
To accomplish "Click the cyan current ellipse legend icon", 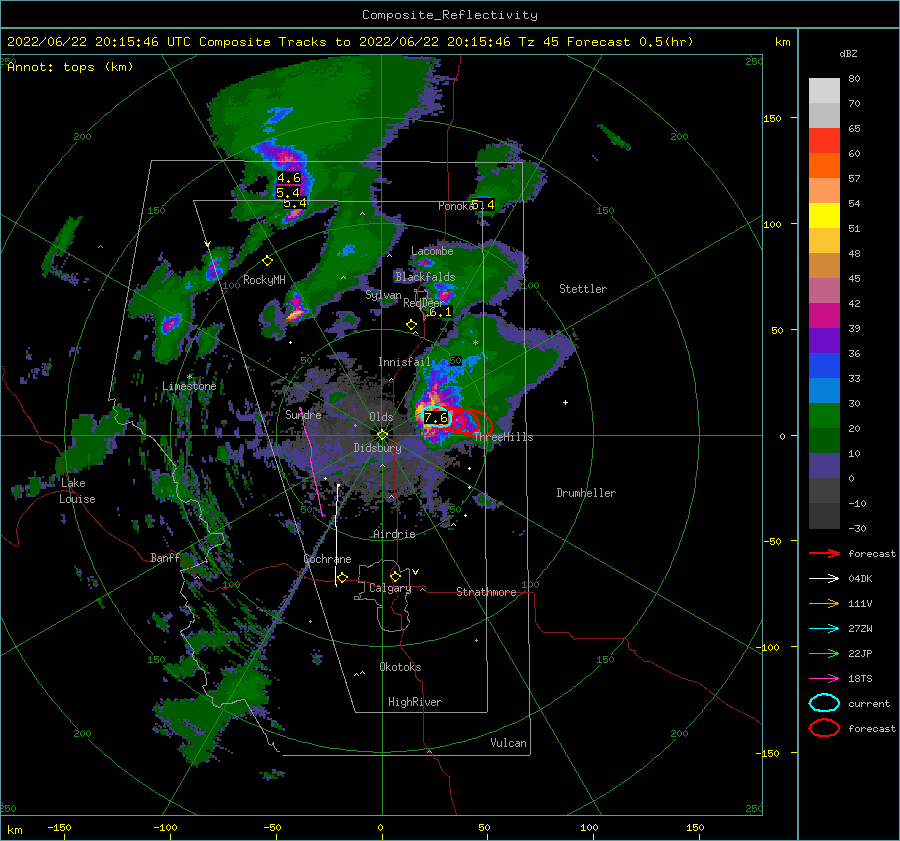I will tap(824, 703).
